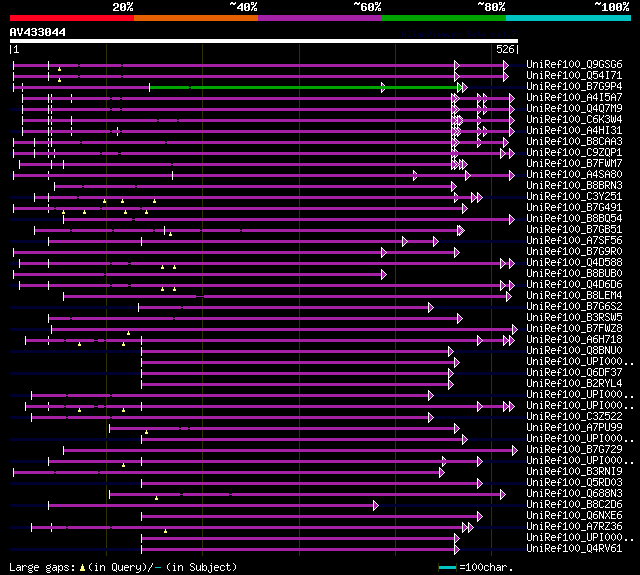This screenshot has height=575, width=640.
Task: Open the UniRef100_B7G9P4 hit label
Action: 574,87
